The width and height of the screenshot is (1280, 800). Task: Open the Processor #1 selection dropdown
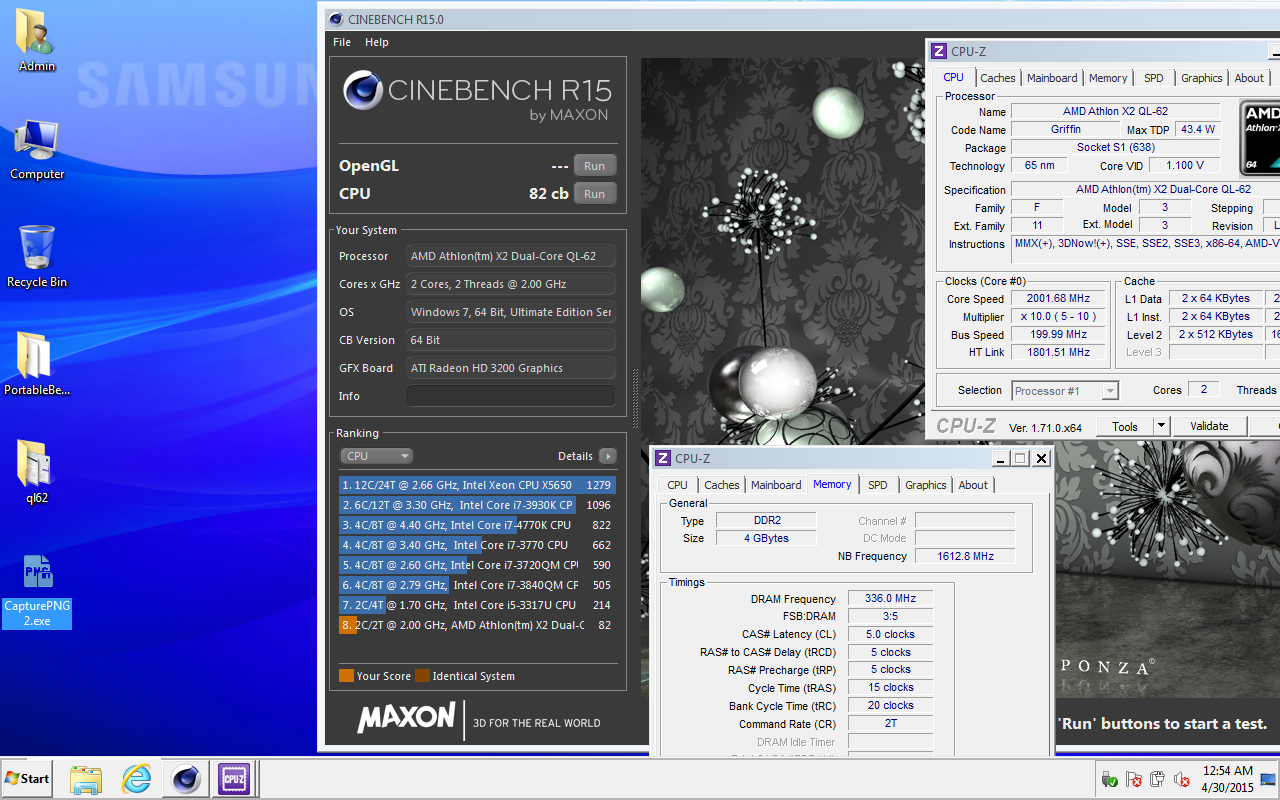[1065, 391]
